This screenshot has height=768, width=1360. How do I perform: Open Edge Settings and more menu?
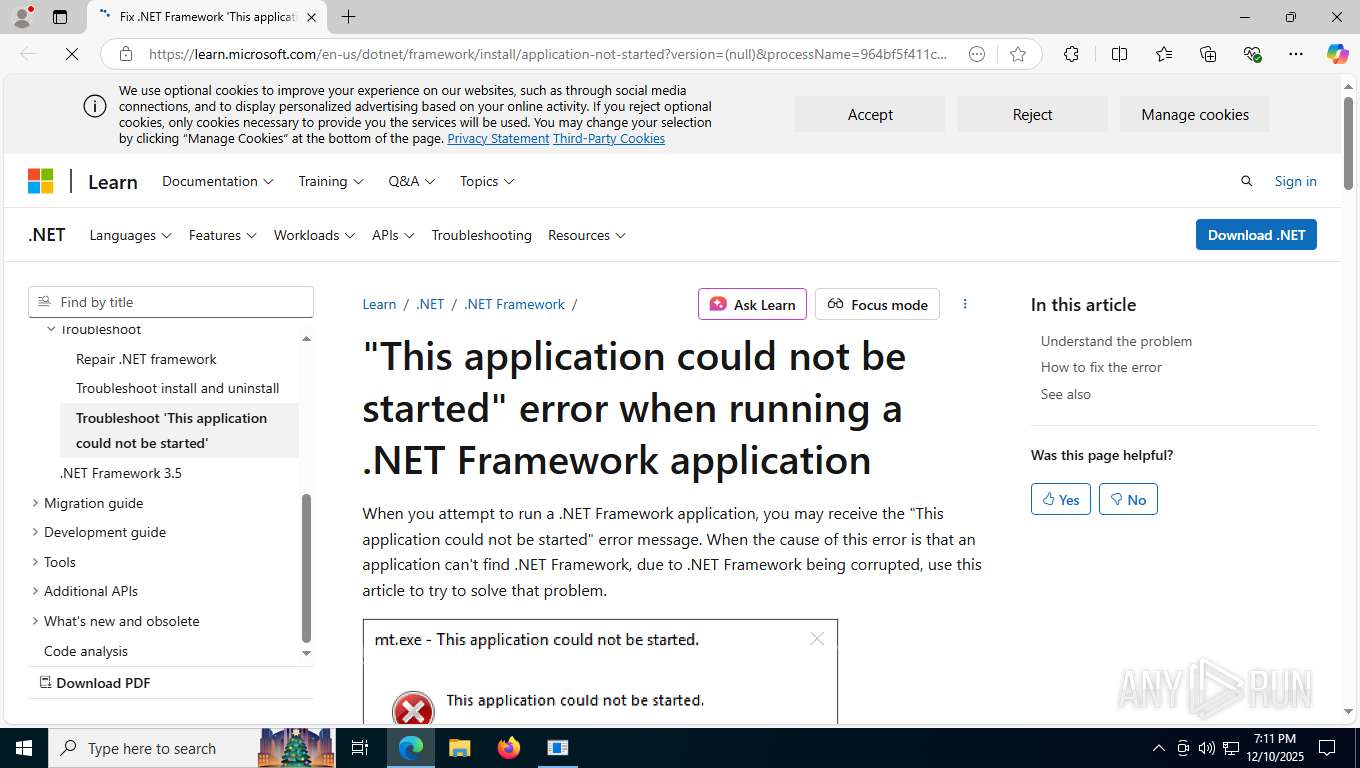tap(1296, 54)
